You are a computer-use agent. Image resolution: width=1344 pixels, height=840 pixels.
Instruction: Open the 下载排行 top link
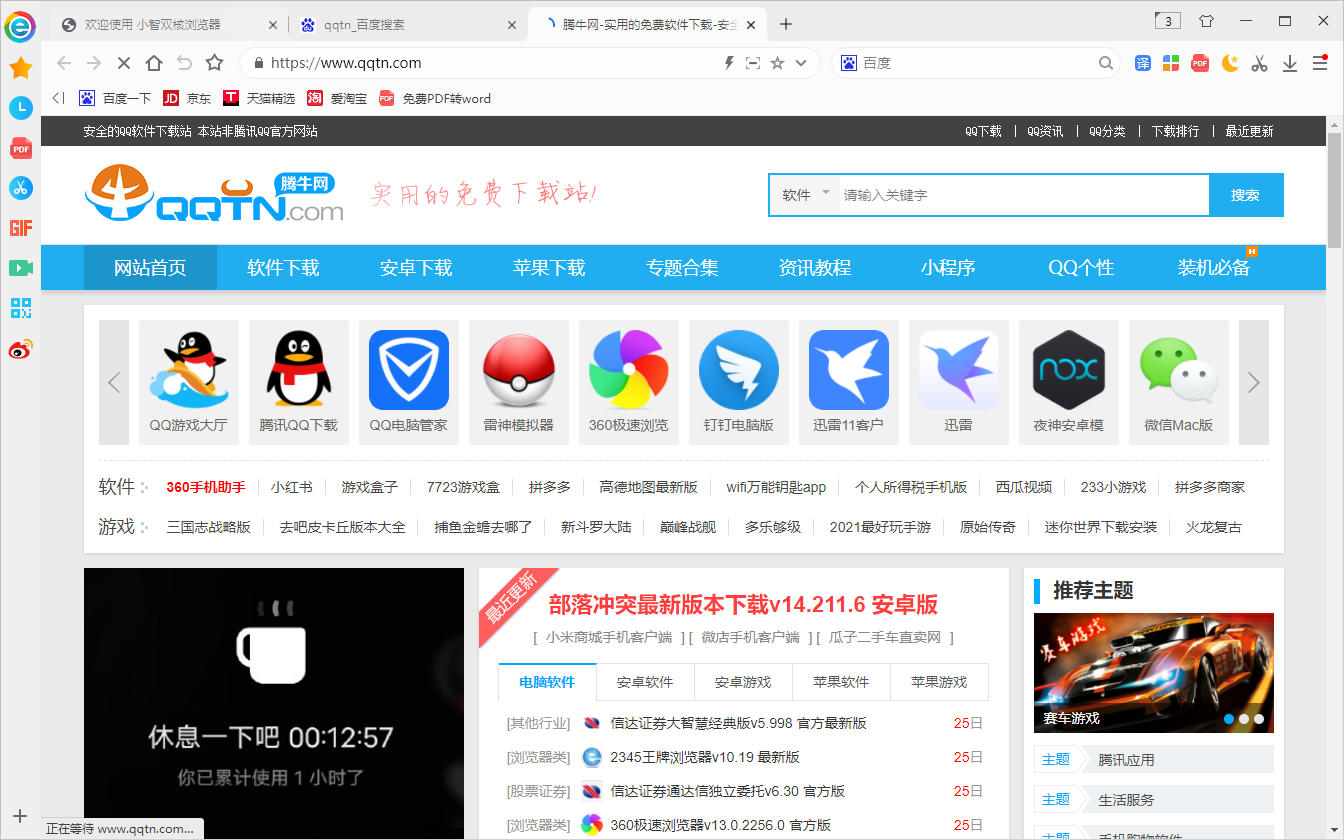tap(1175, 131)
